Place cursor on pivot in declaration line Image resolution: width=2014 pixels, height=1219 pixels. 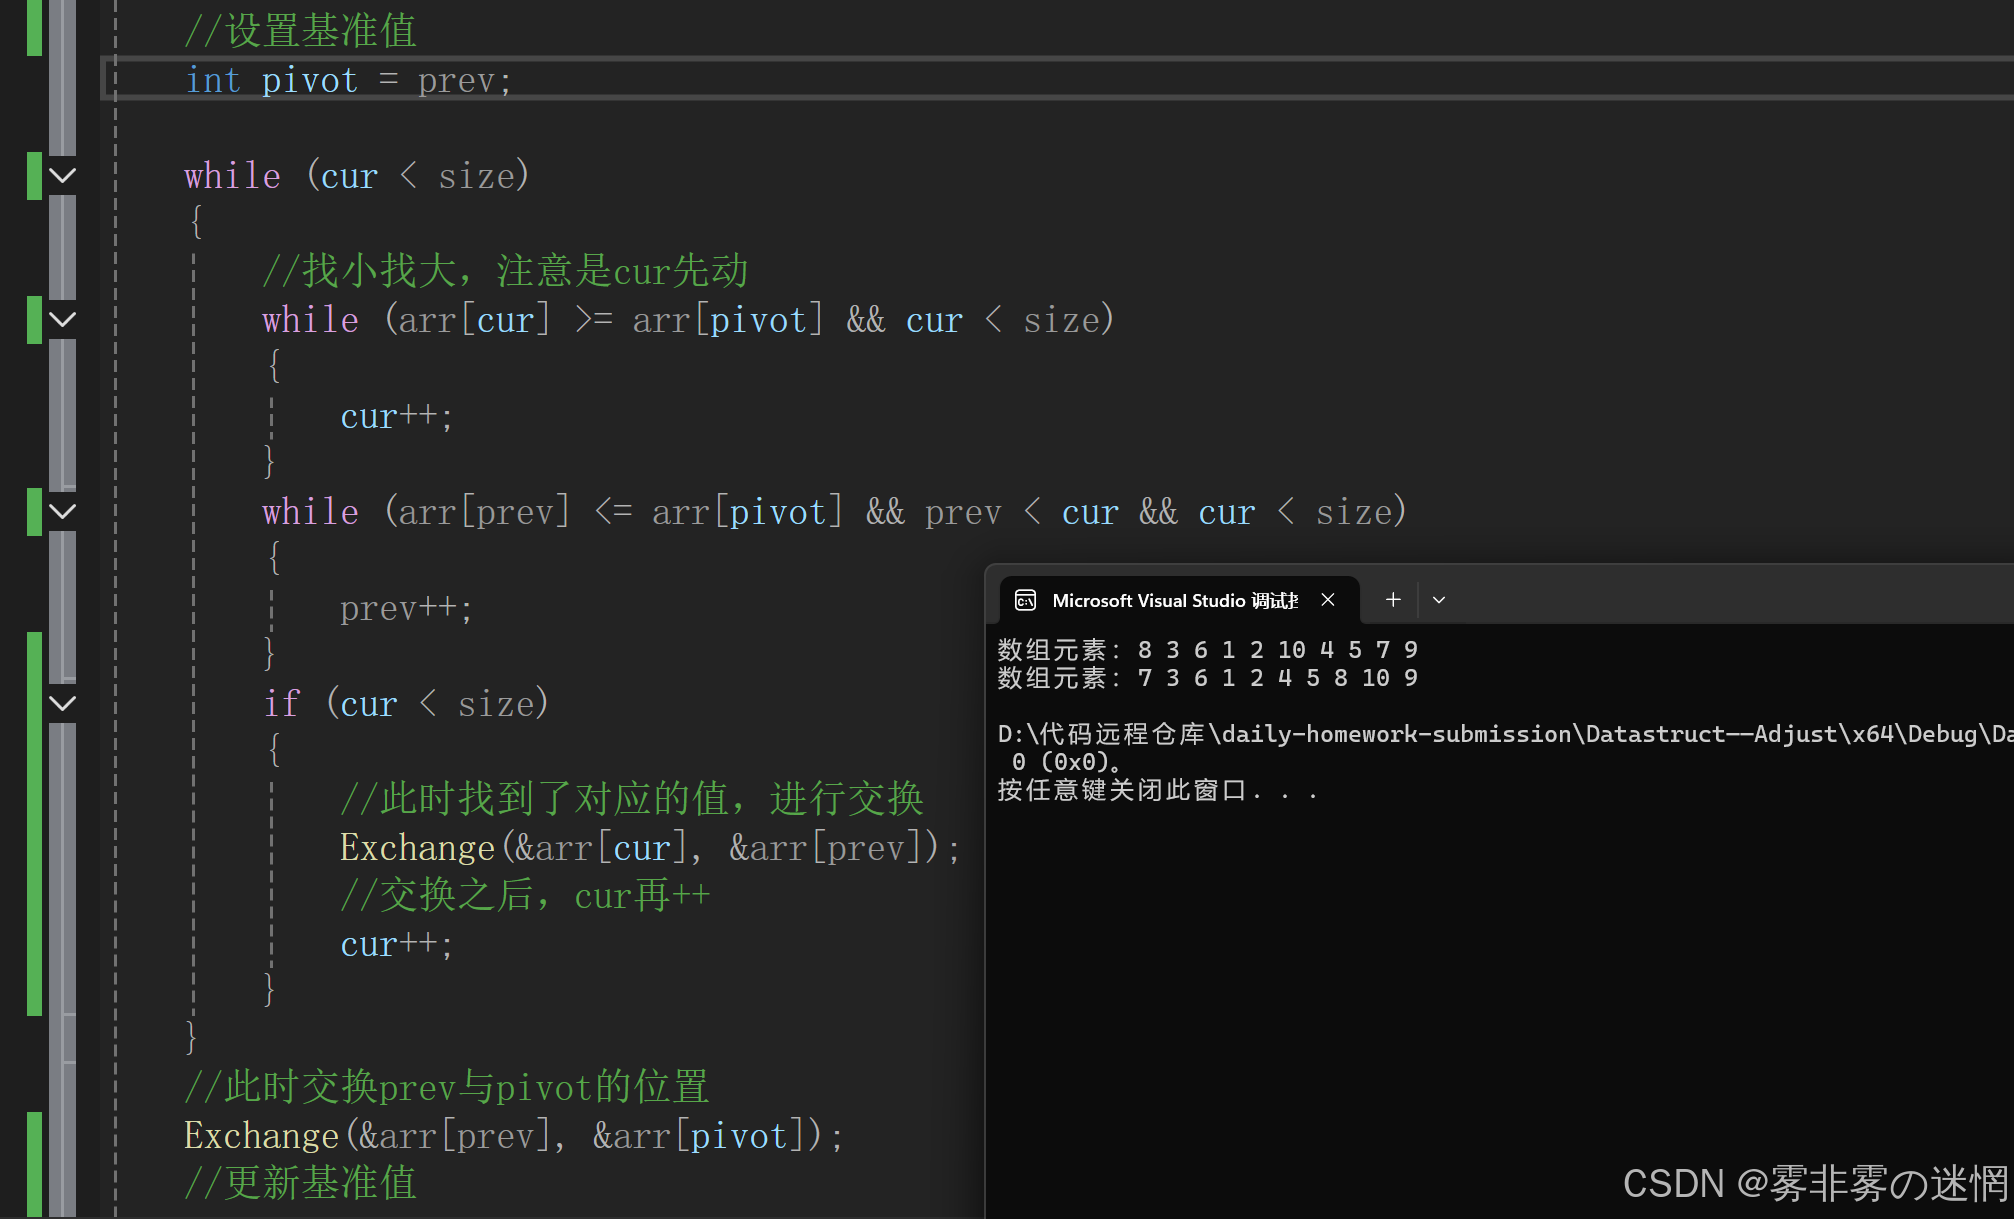point(309,80)
